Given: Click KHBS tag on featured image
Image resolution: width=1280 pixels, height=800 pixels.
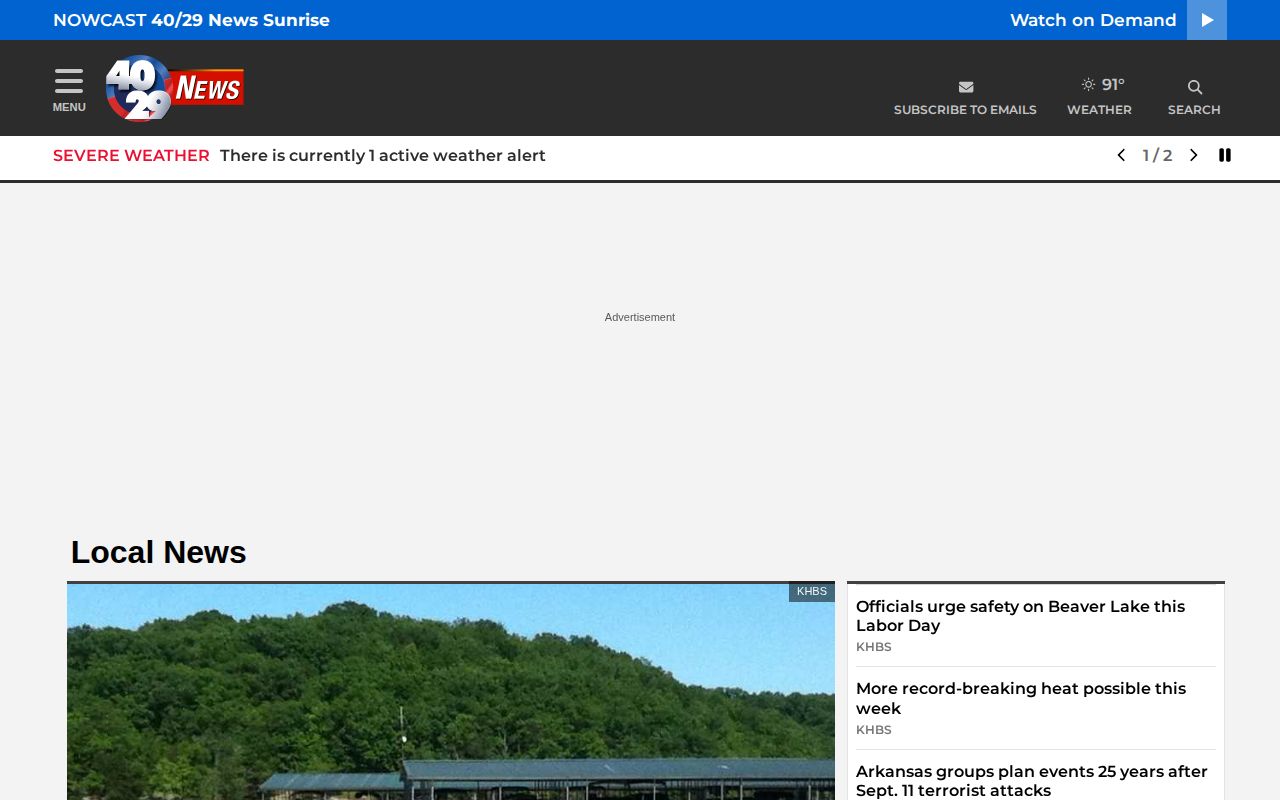Looking at the screenshot, I should [x=812, y=592].
